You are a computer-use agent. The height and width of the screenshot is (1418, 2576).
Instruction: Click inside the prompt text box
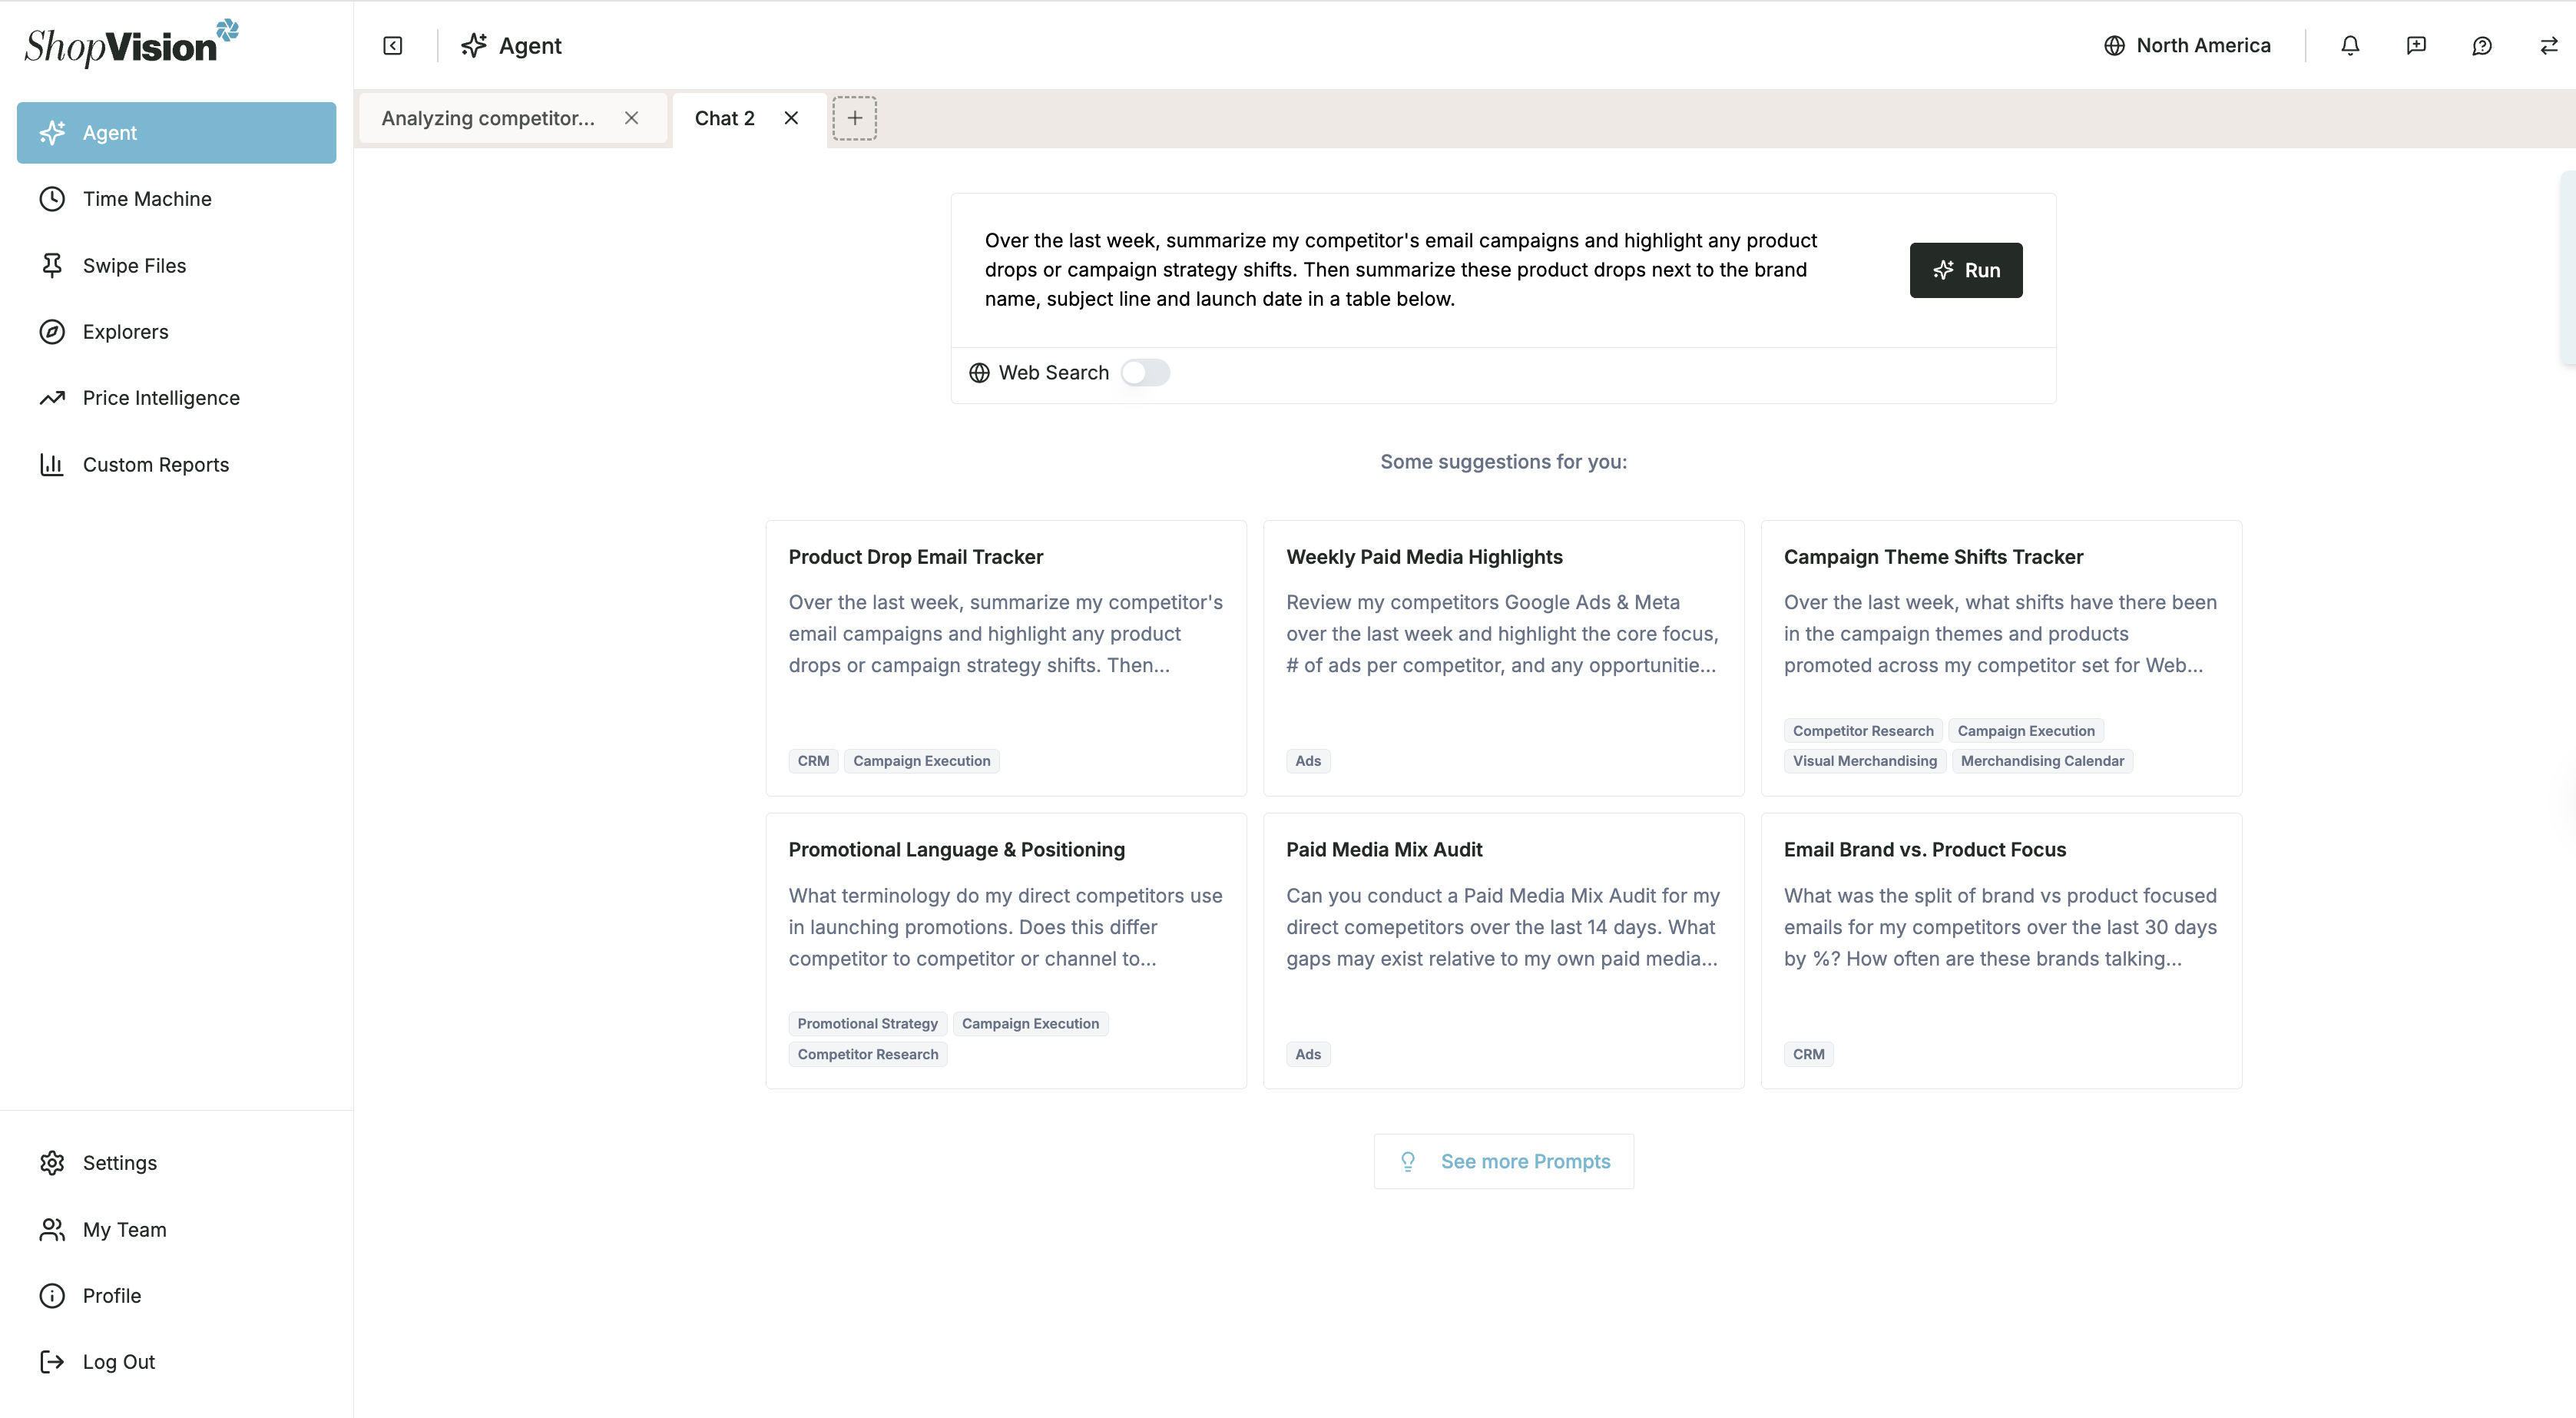click(x=1400, y=270)
